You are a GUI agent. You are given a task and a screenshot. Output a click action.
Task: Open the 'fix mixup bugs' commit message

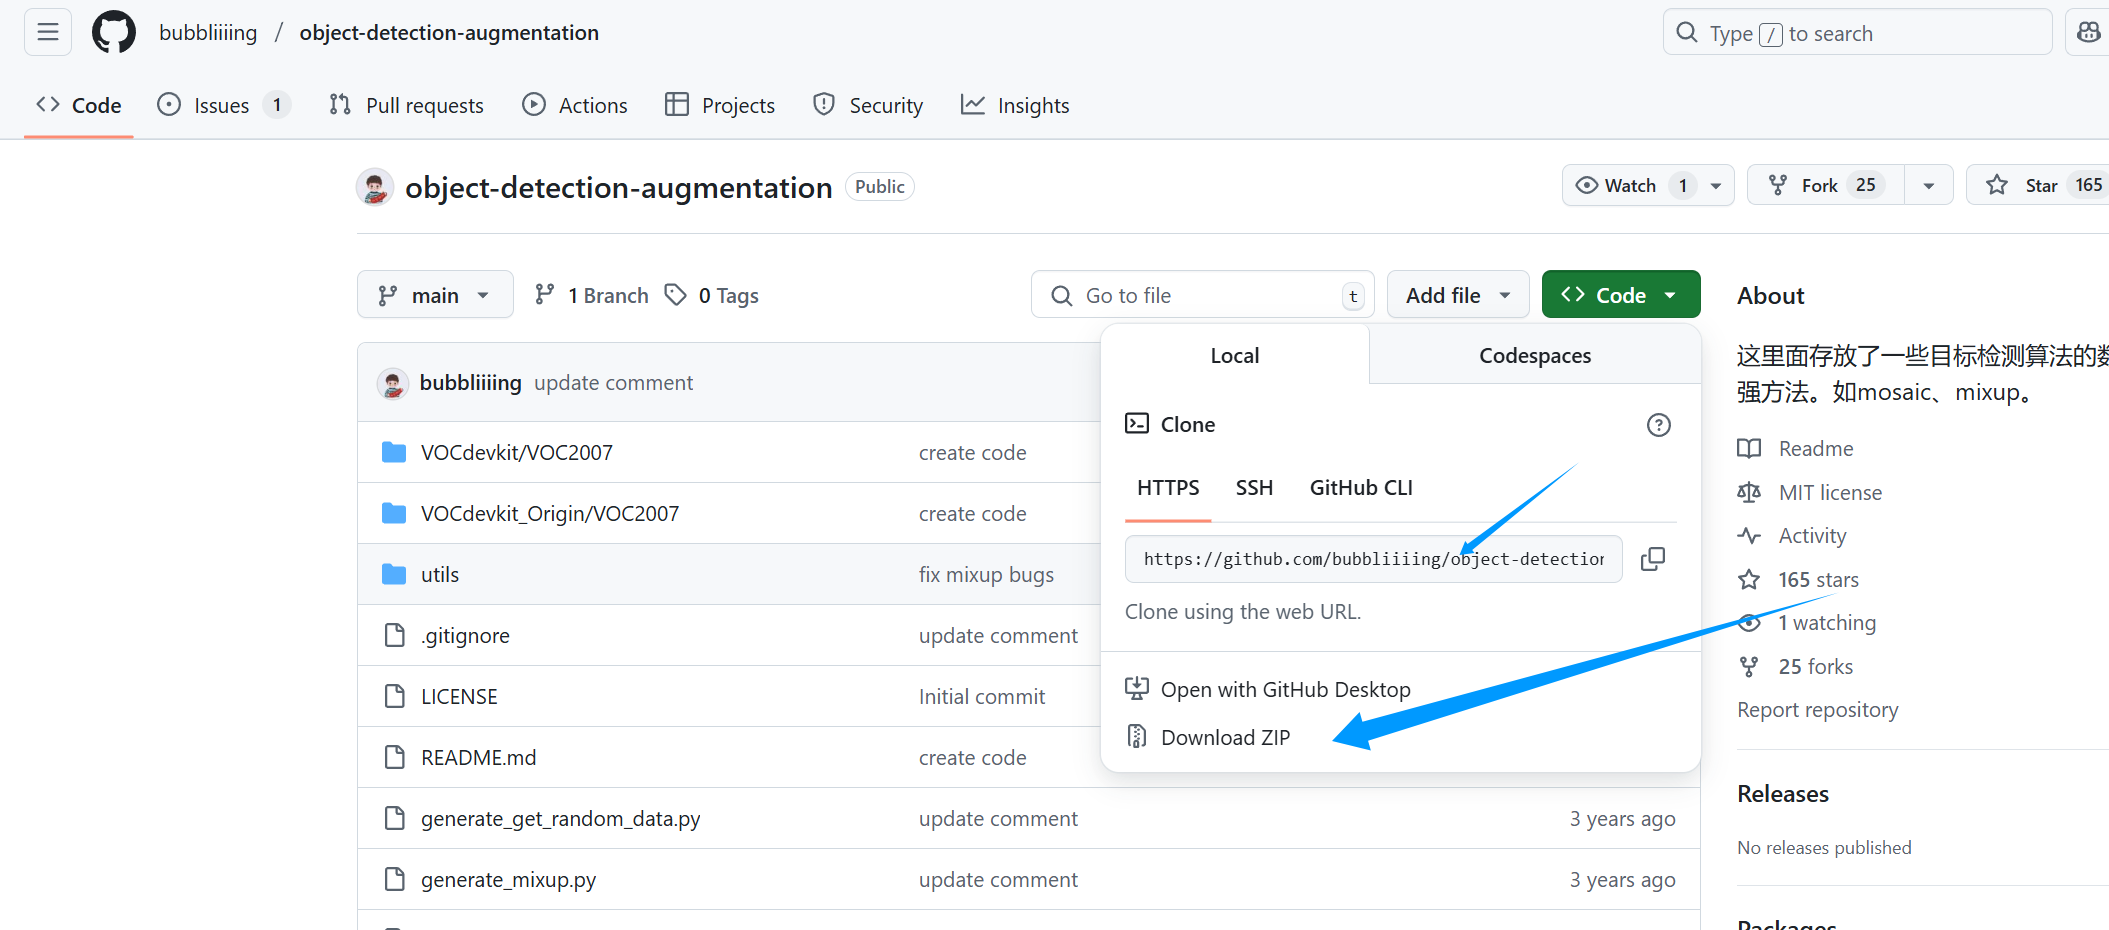(x=986, y=575)
